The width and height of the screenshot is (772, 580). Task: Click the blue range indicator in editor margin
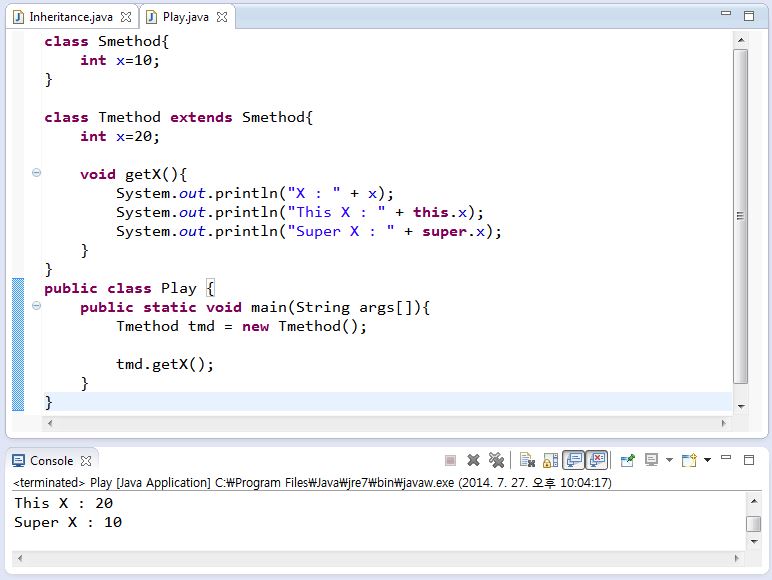[x=18, y=344]
